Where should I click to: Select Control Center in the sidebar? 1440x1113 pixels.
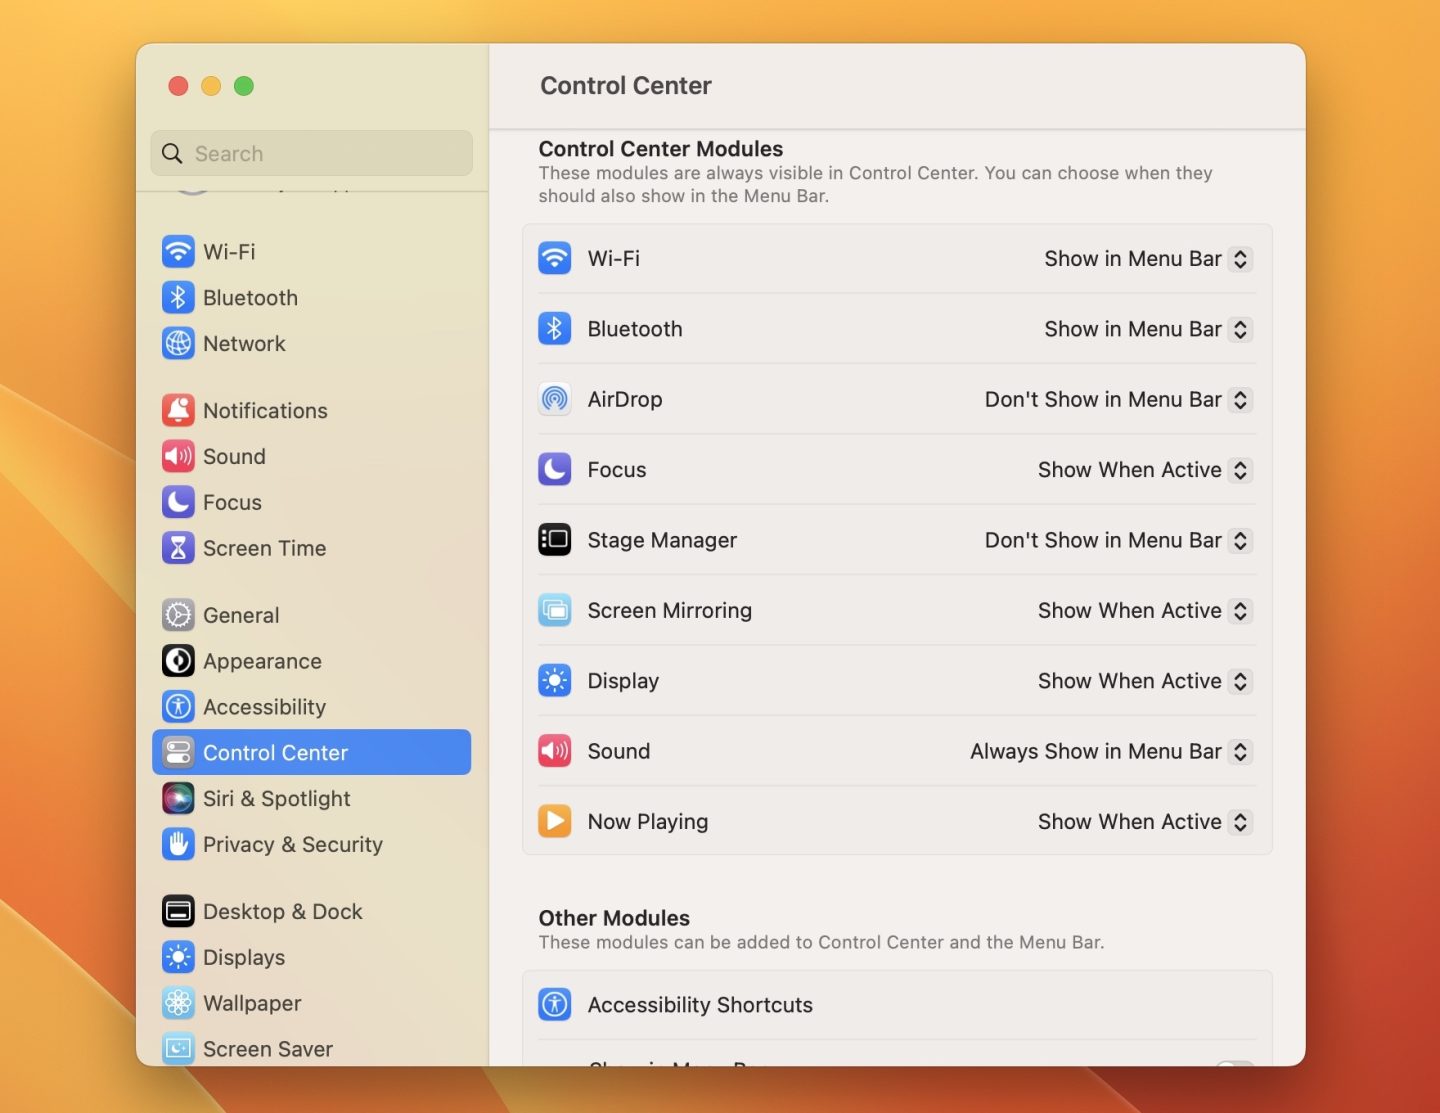(276, 752)
